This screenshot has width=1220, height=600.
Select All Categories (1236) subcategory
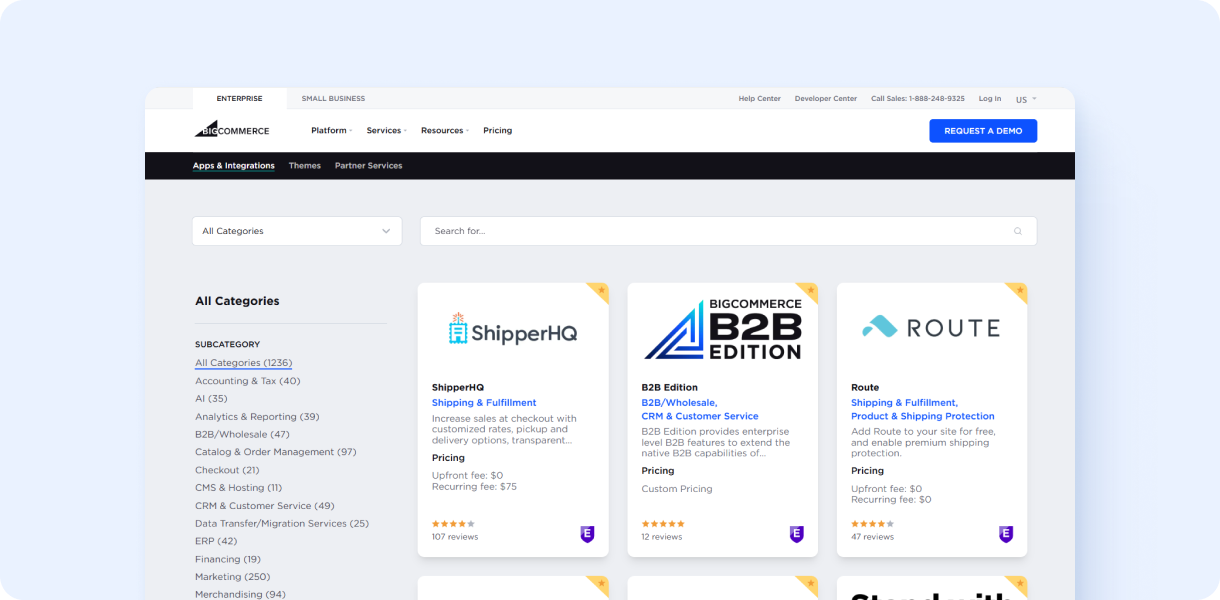pyautogui.click(x=243, y=363)
